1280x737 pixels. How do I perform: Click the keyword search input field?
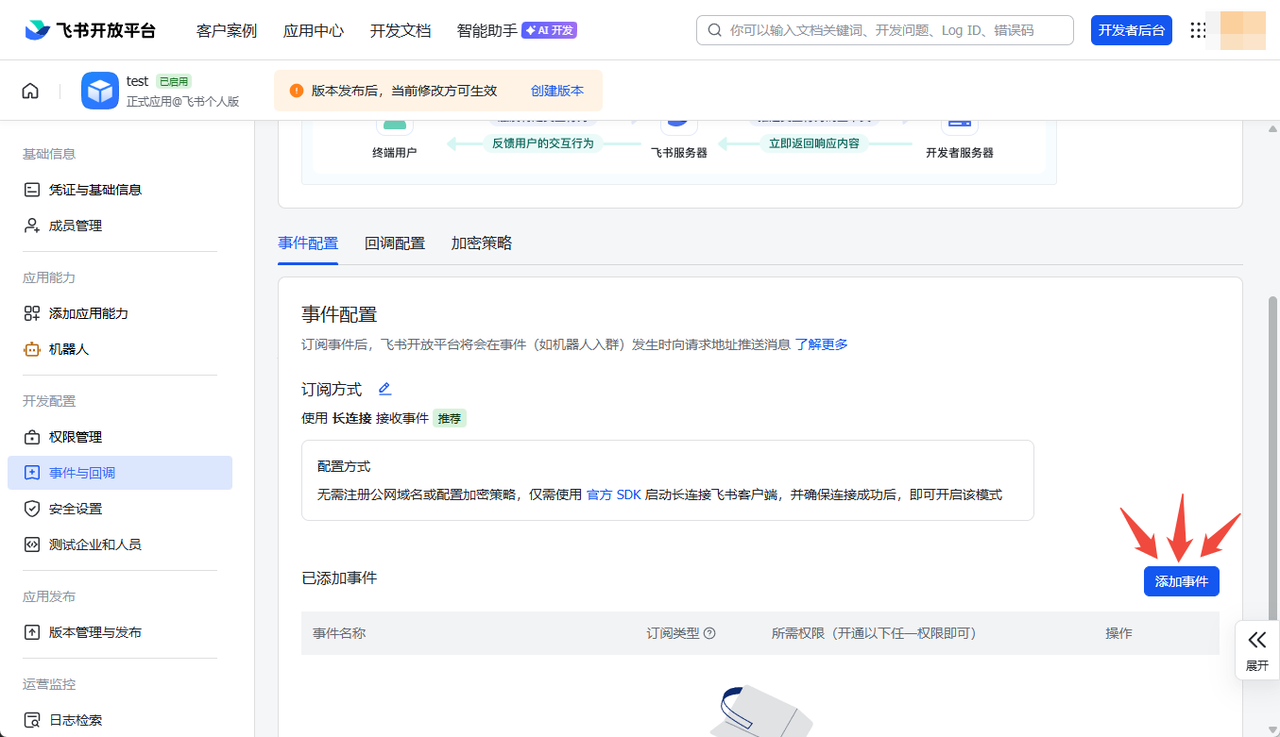[x=884, y=30]
